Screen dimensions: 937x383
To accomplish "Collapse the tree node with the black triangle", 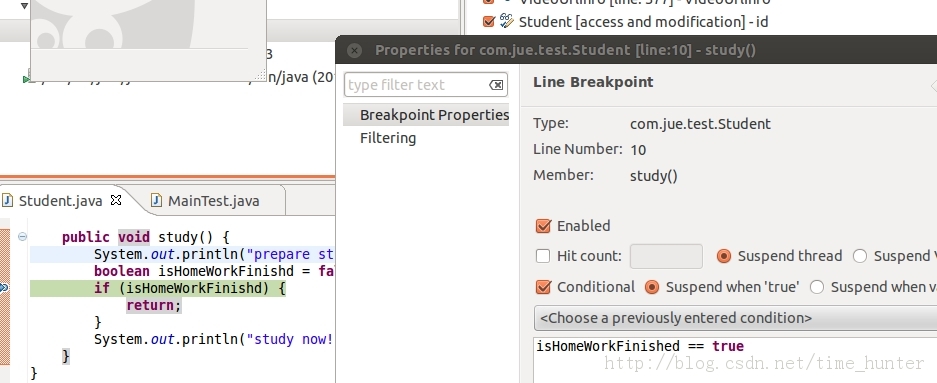I will [x=24, y=6].
